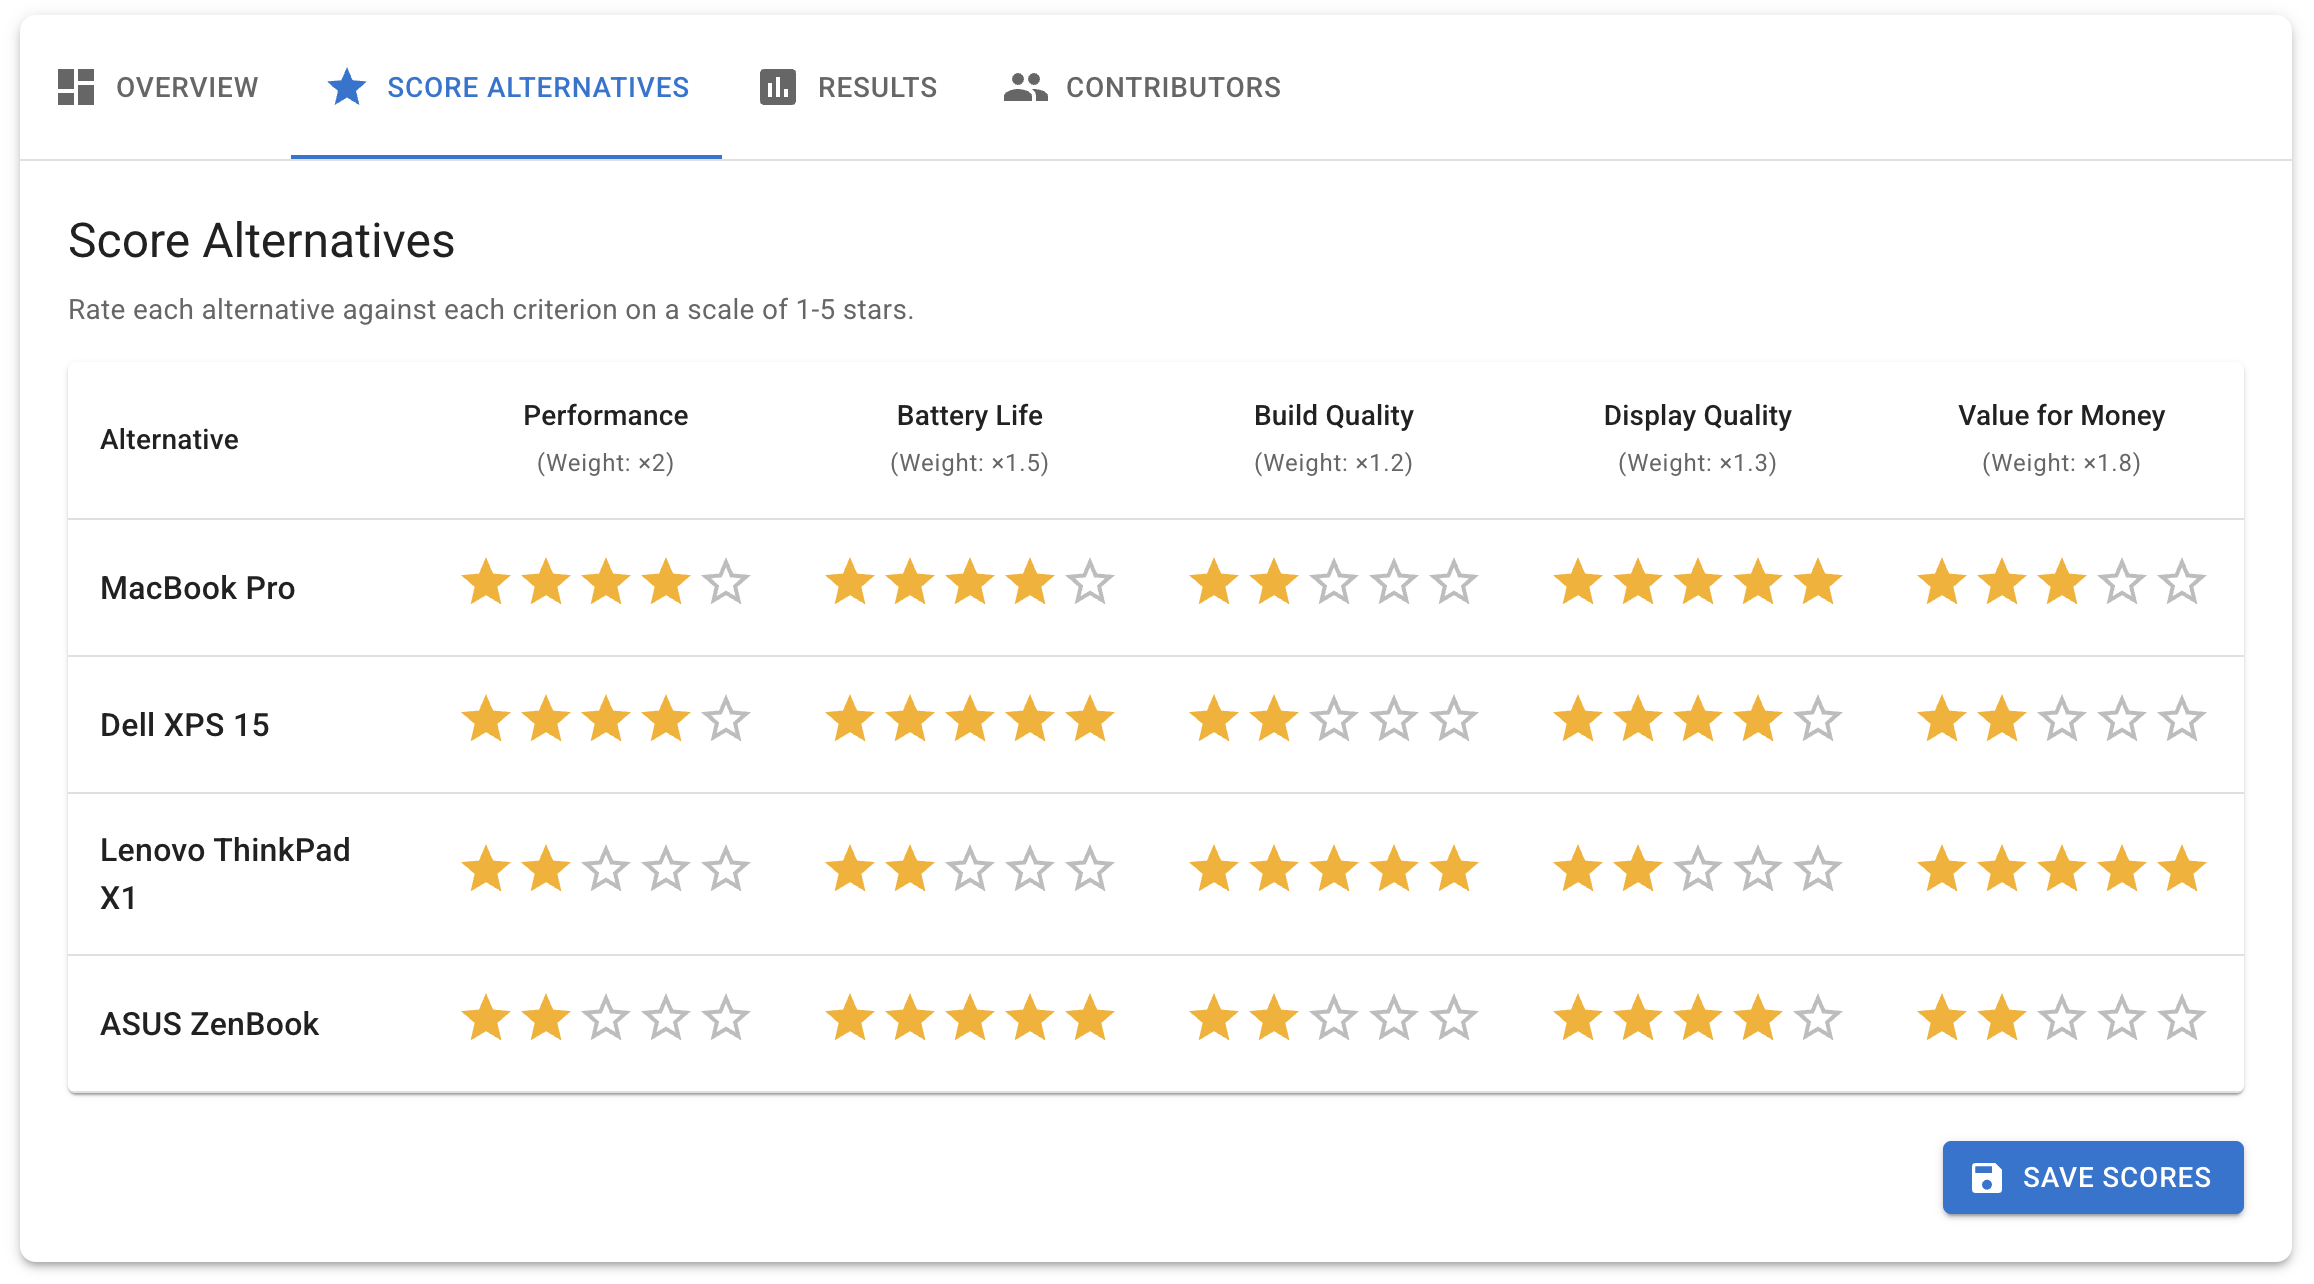Toggle the third star of Lenovo ThinkPad Battery Life

click(x=971, y=870)
